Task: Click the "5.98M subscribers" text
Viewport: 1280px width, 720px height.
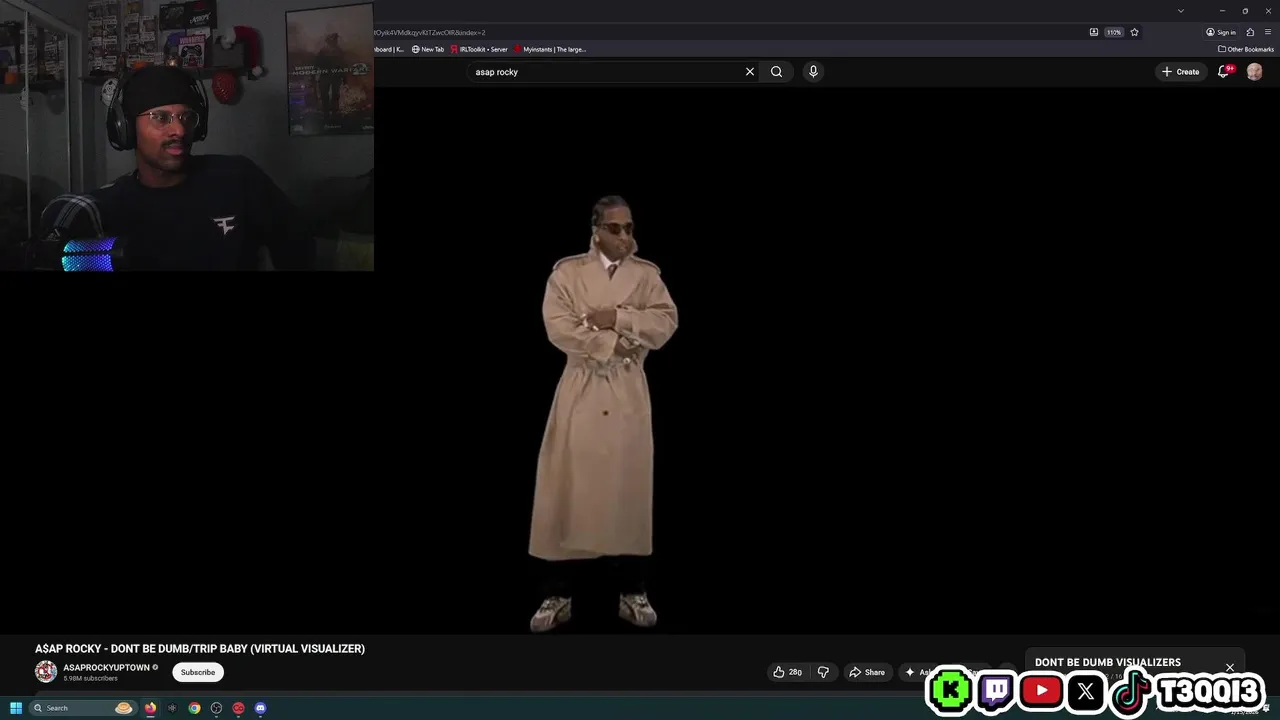Action: 90,679
